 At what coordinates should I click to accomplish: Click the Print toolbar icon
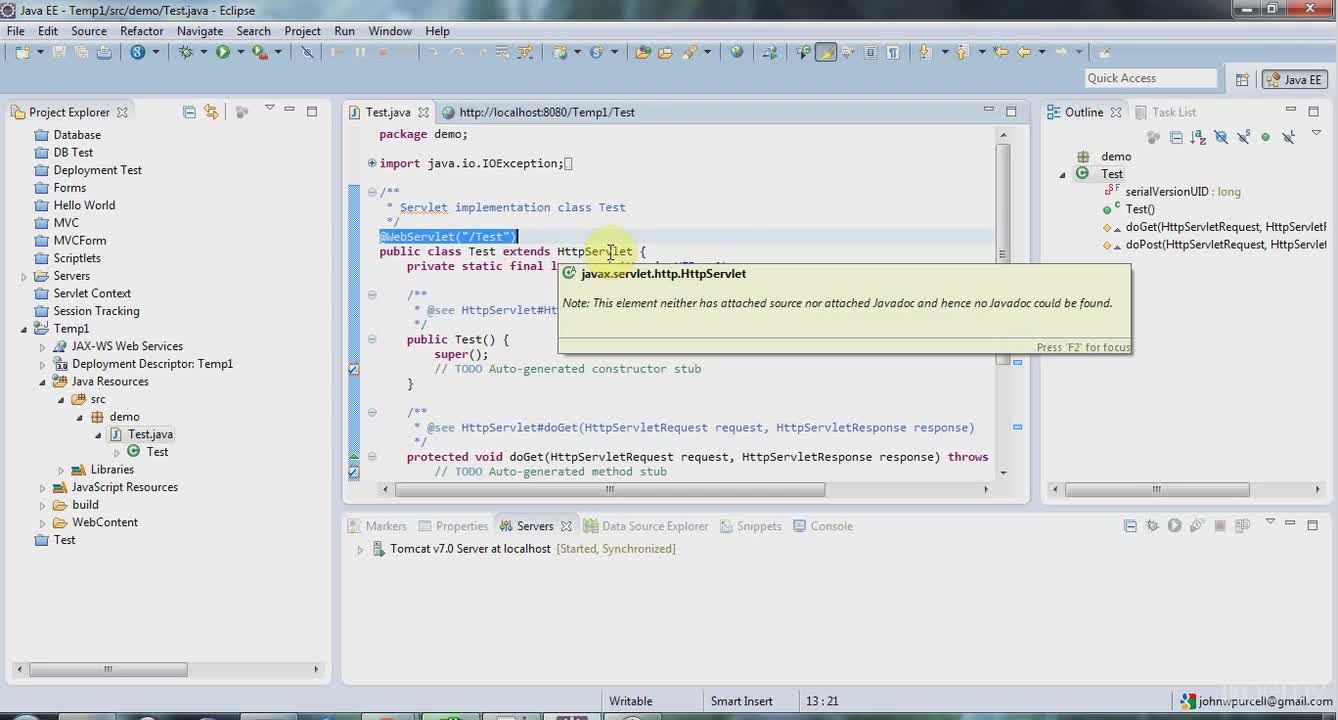[x=104, y=52]
